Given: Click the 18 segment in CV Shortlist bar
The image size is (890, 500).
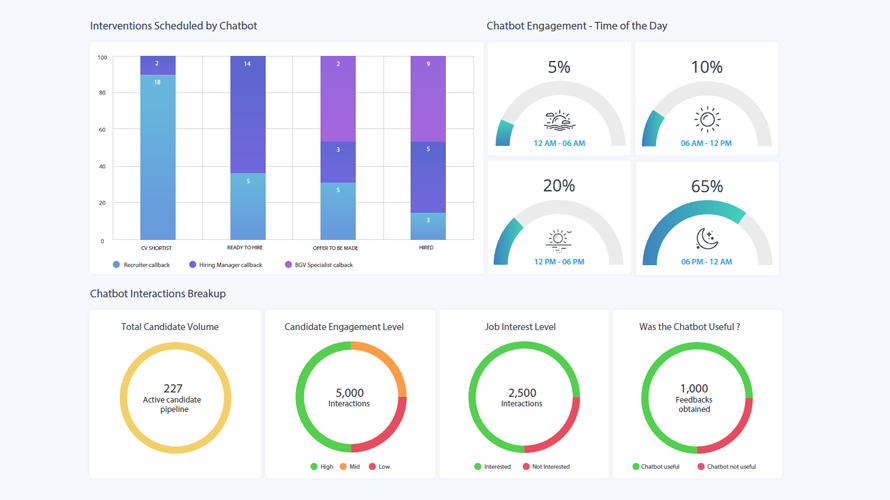Looking at the screenshot, I should pos(158,157).
